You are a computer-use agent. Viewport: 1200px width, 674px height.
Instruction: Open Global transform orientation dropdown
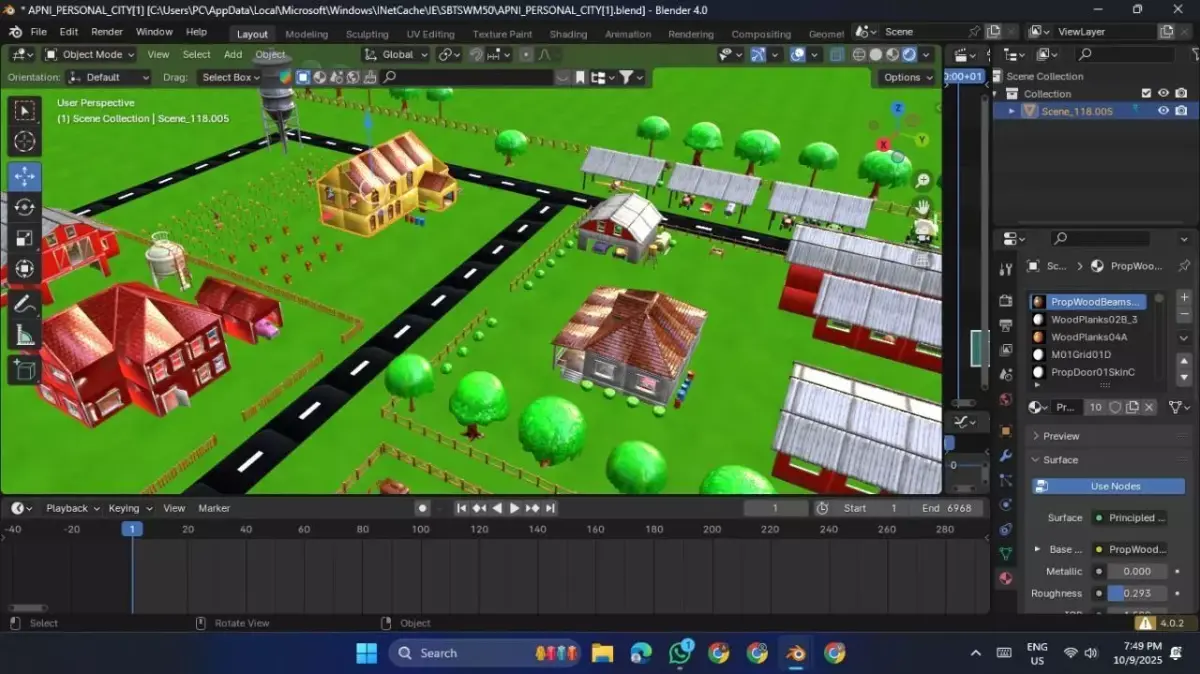click(x=397, y=54)
